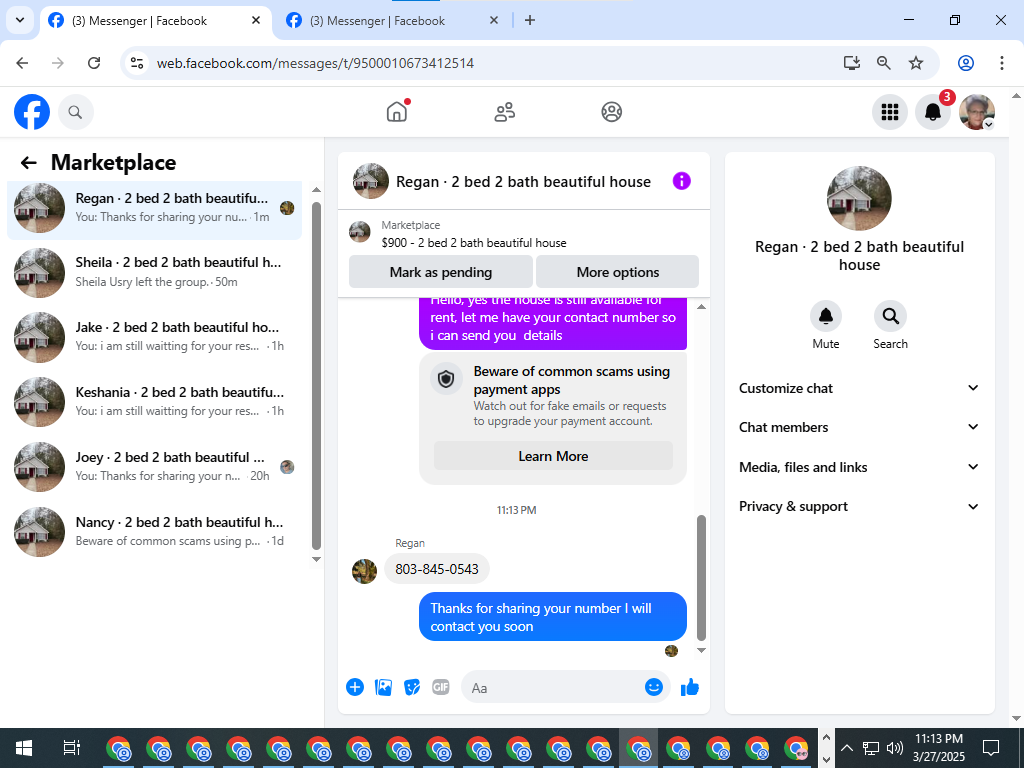Click Mark as pending button
Viewport: 1024px width, 768px height.
(441, 272)
